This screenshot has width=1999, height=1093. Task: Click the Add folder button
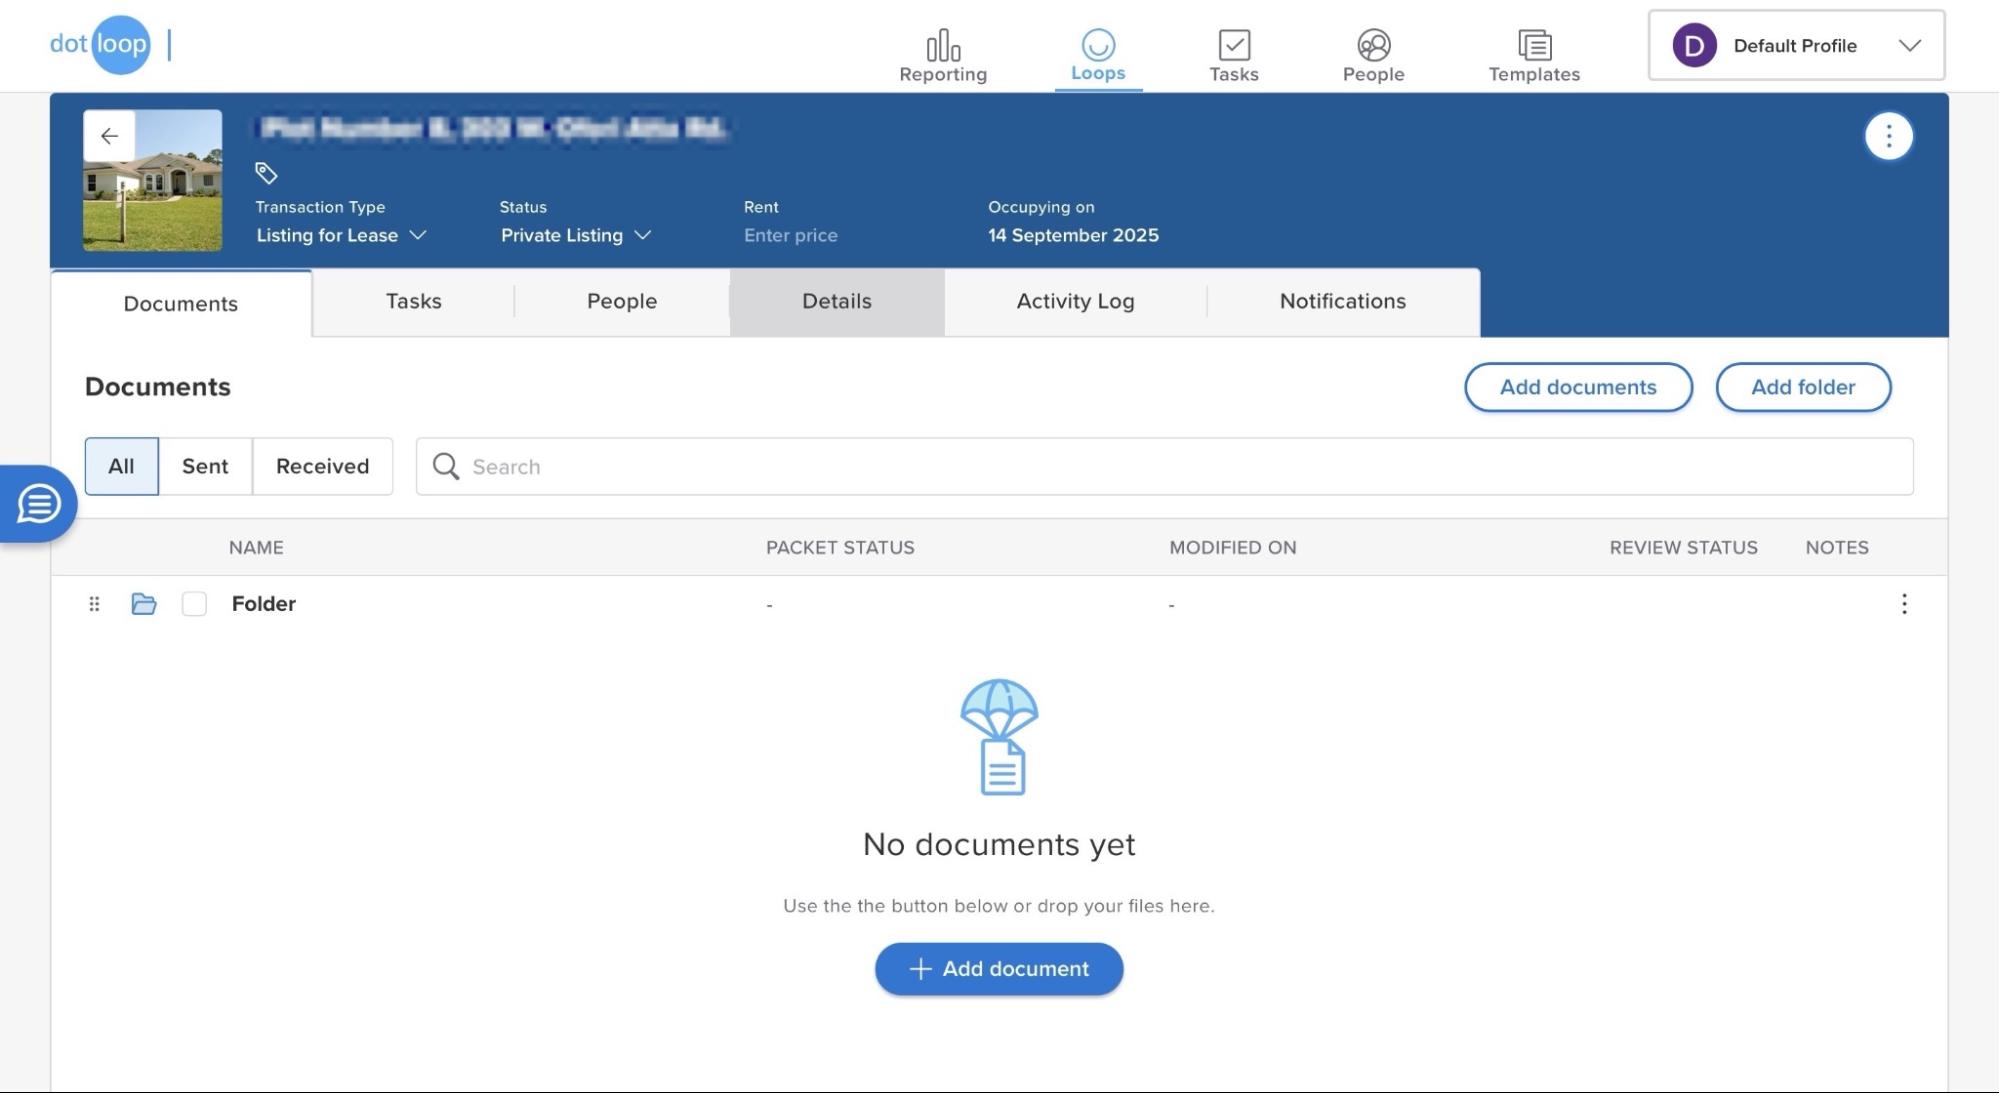(x=1803, y=387)
